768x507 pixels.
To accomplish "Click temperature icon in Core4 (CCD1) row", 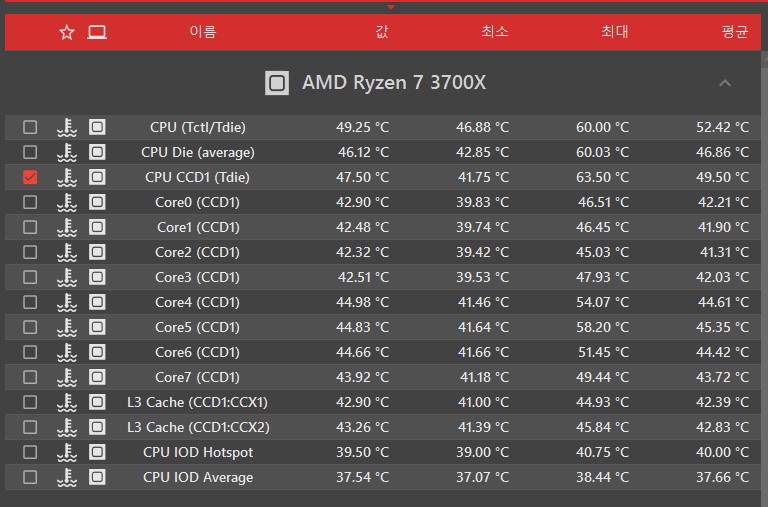I will pyautogui.click(x=67, y=302).
